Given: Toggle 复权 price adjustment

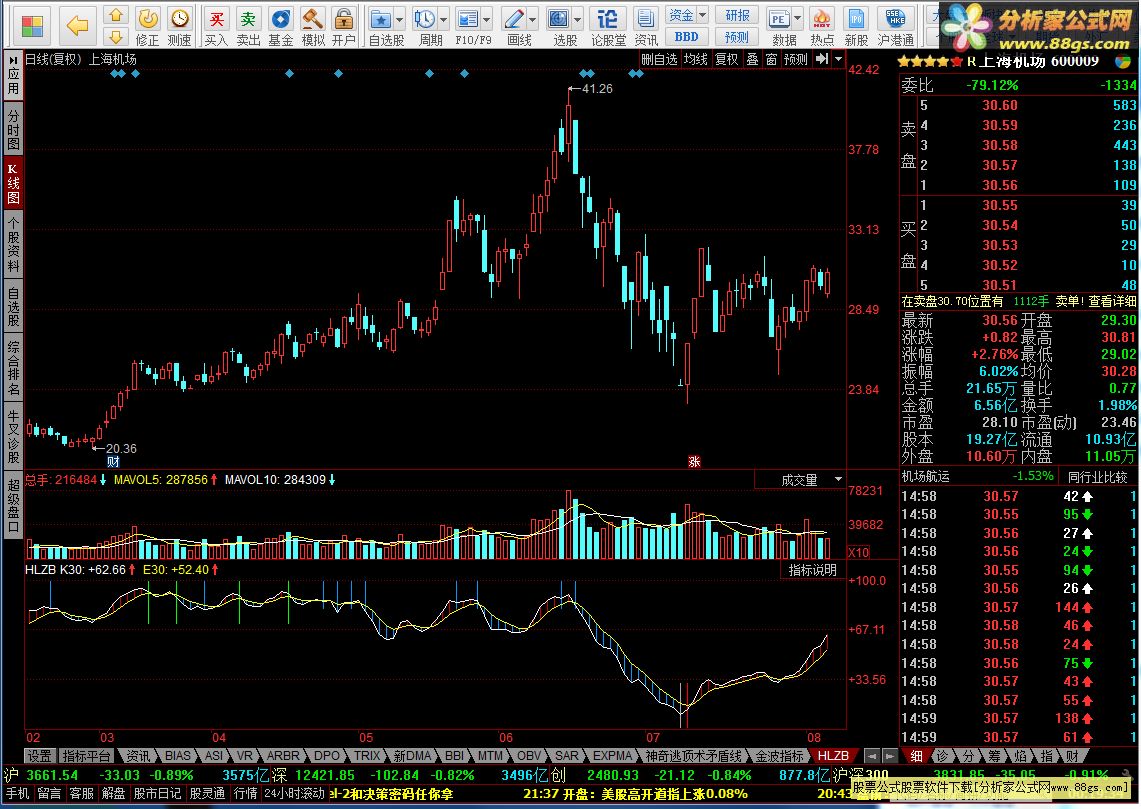Looking at the screenshot, I should pyautogui.click(x=726, y=59).
